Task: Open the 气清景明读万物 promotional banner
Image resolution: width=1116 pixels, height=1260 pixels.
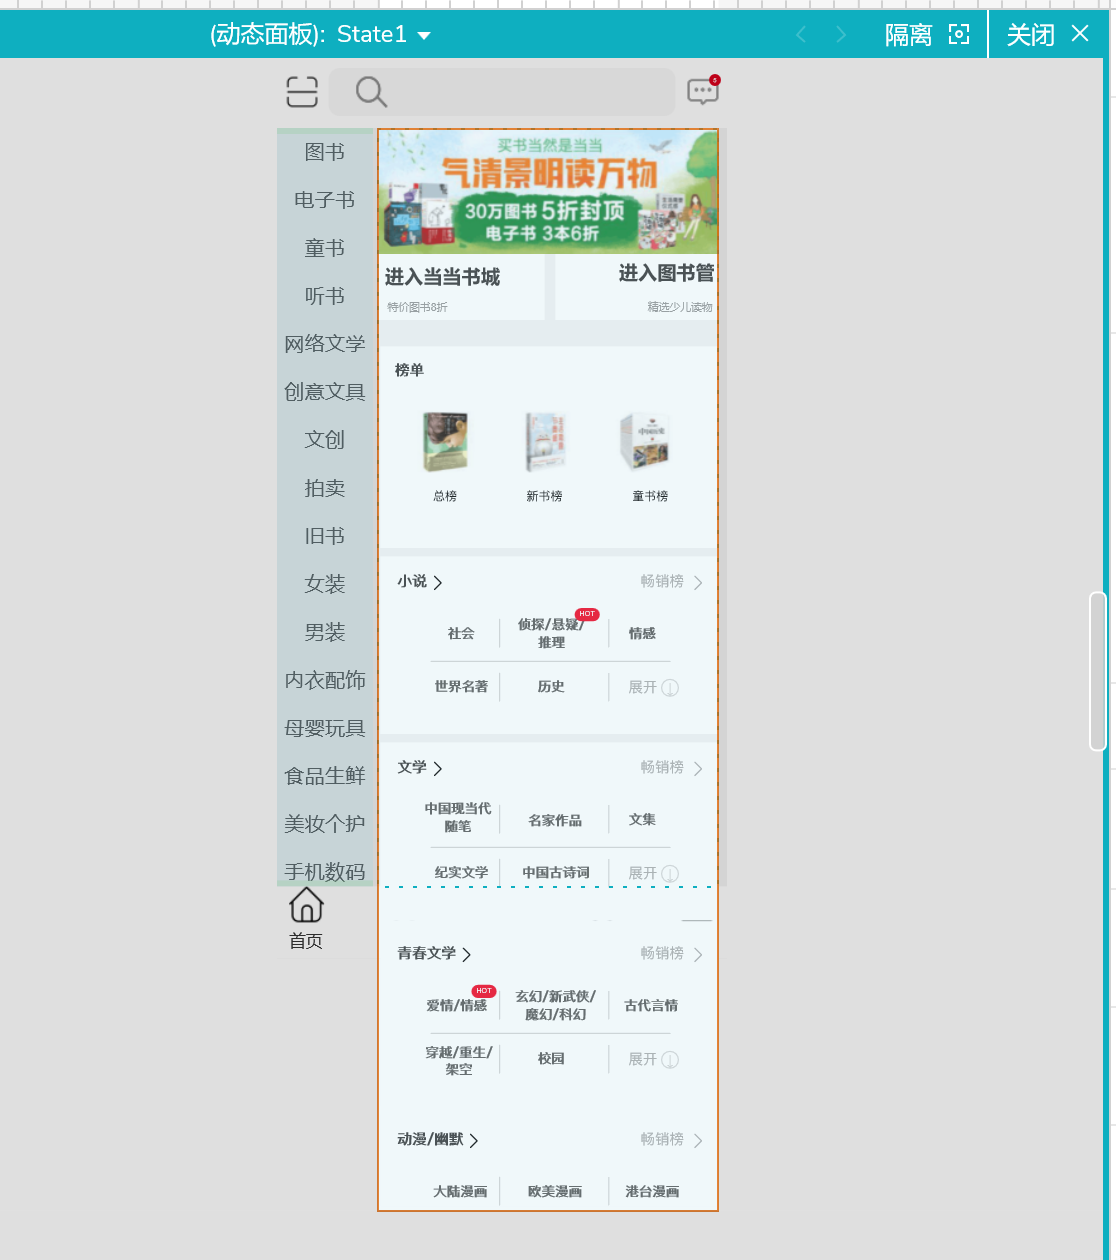Action: pos(548,191)
